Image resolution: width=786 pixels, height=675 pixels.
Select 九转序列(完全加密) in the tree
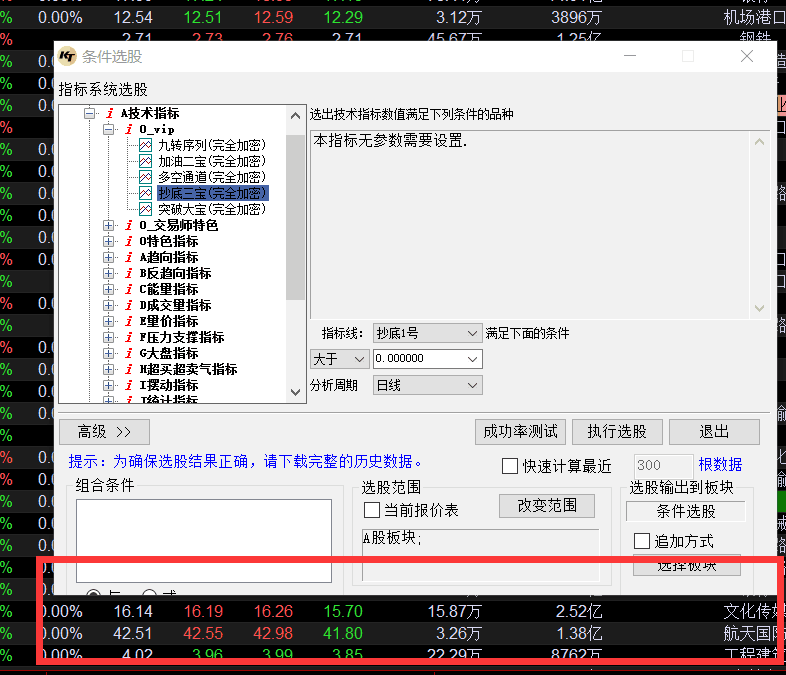coord(212,145)
